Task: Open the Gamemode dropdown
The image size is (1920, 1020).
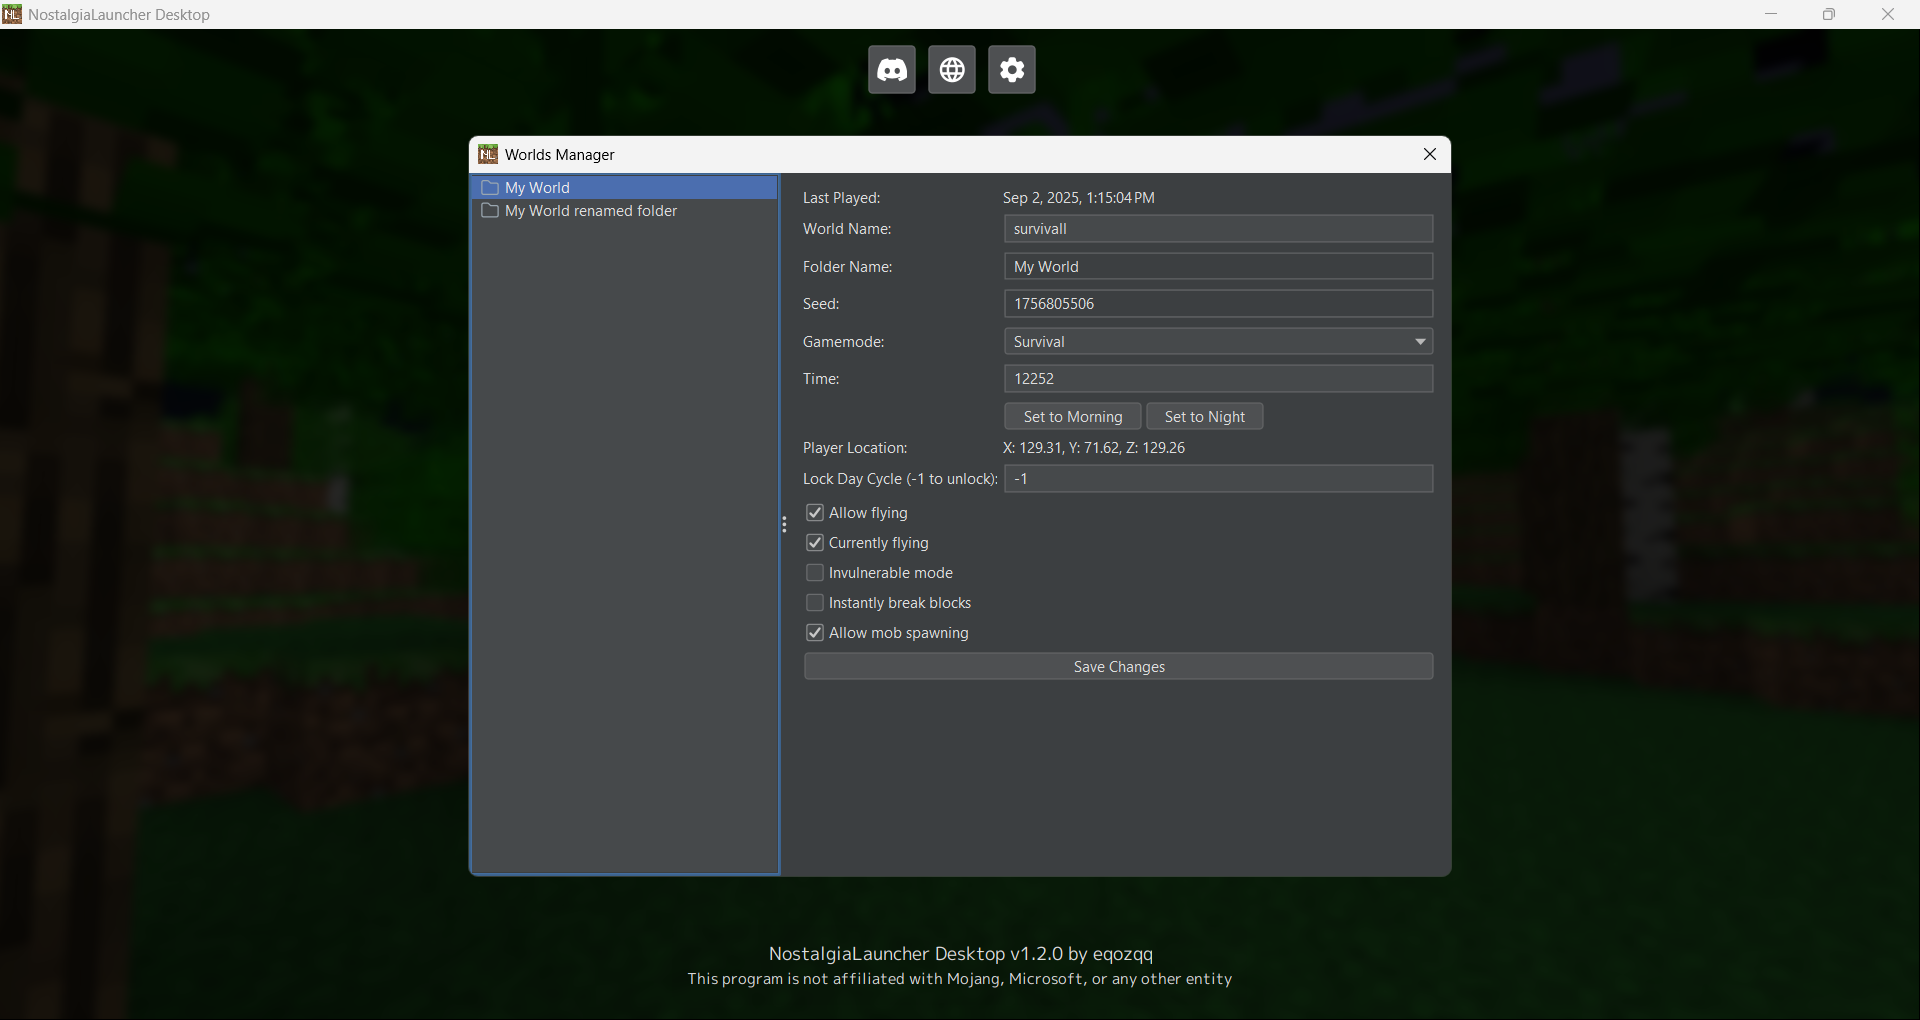Action: [1218, 342]
